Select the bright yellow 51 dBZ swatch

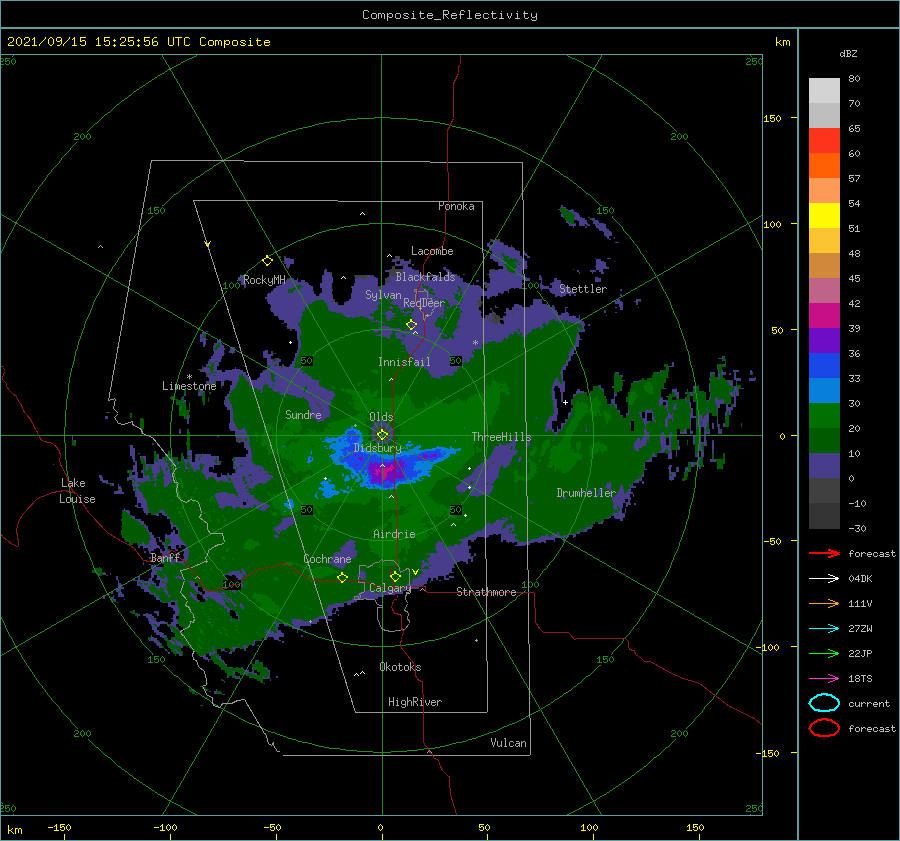824,216
